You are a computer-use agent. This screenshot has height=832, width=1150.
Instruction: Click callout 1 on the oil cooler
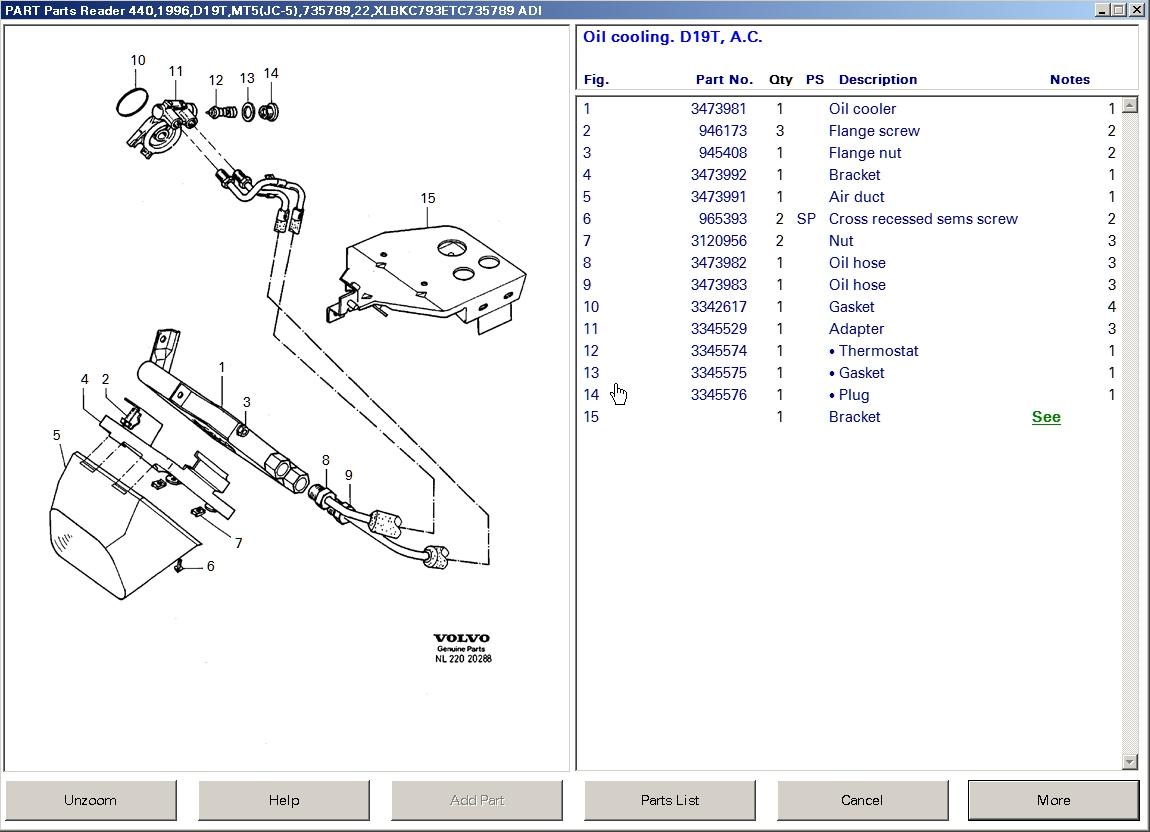pyautogui.click(x=221, y=367)
